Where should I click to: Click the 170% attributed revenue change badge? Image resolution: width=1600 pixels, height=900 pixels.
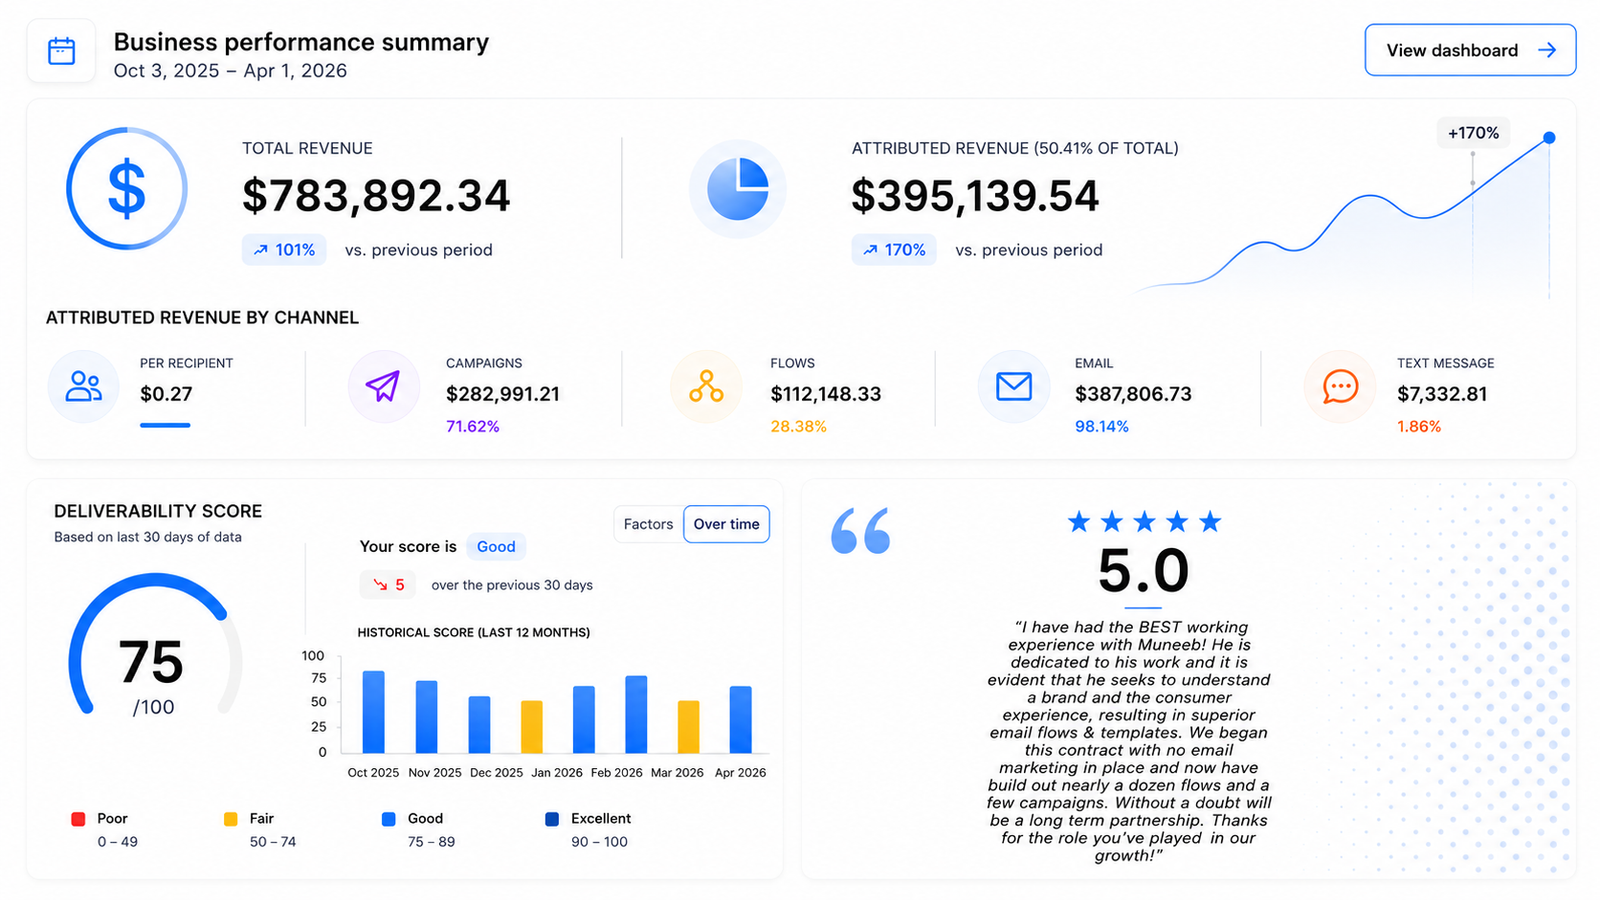click(894, 250)
